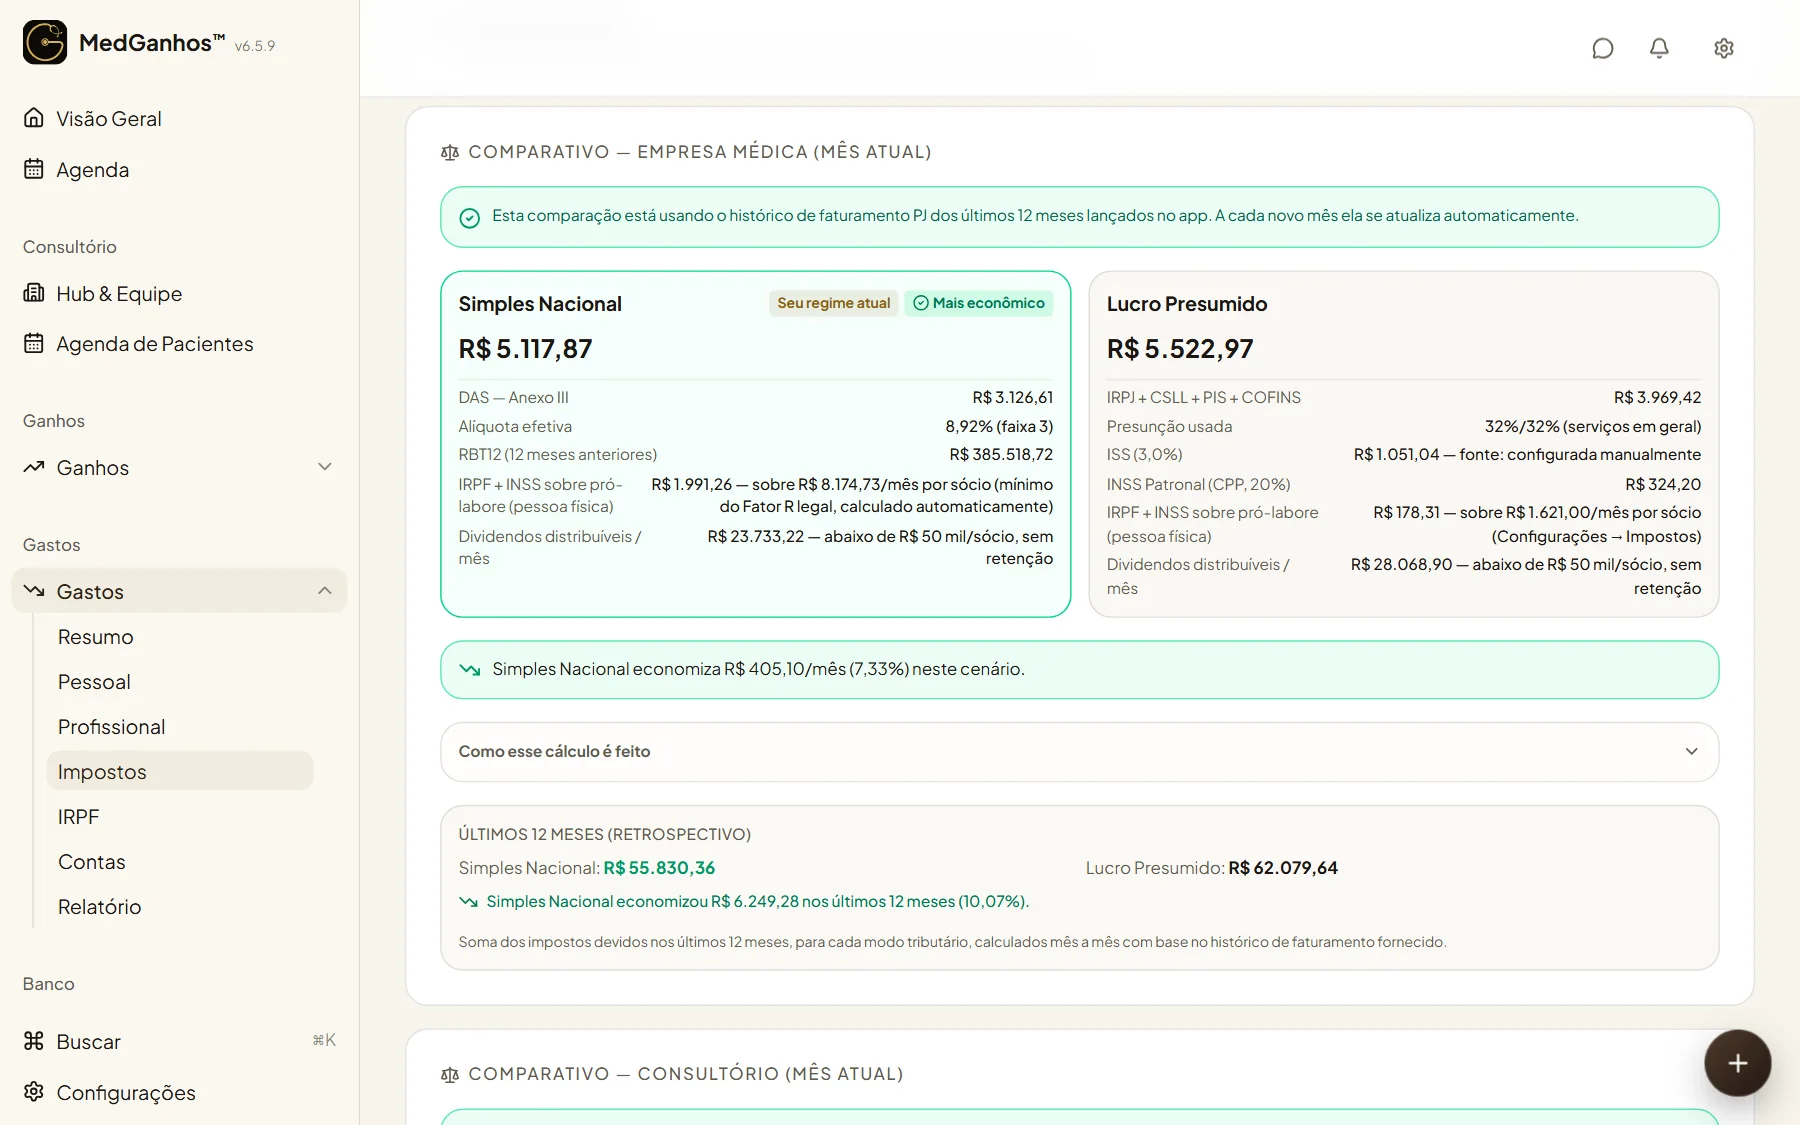This screenshot has height=1125, width=1800.
Task: Click the MedGanhos logo icon
Action: tap(45, 43)
